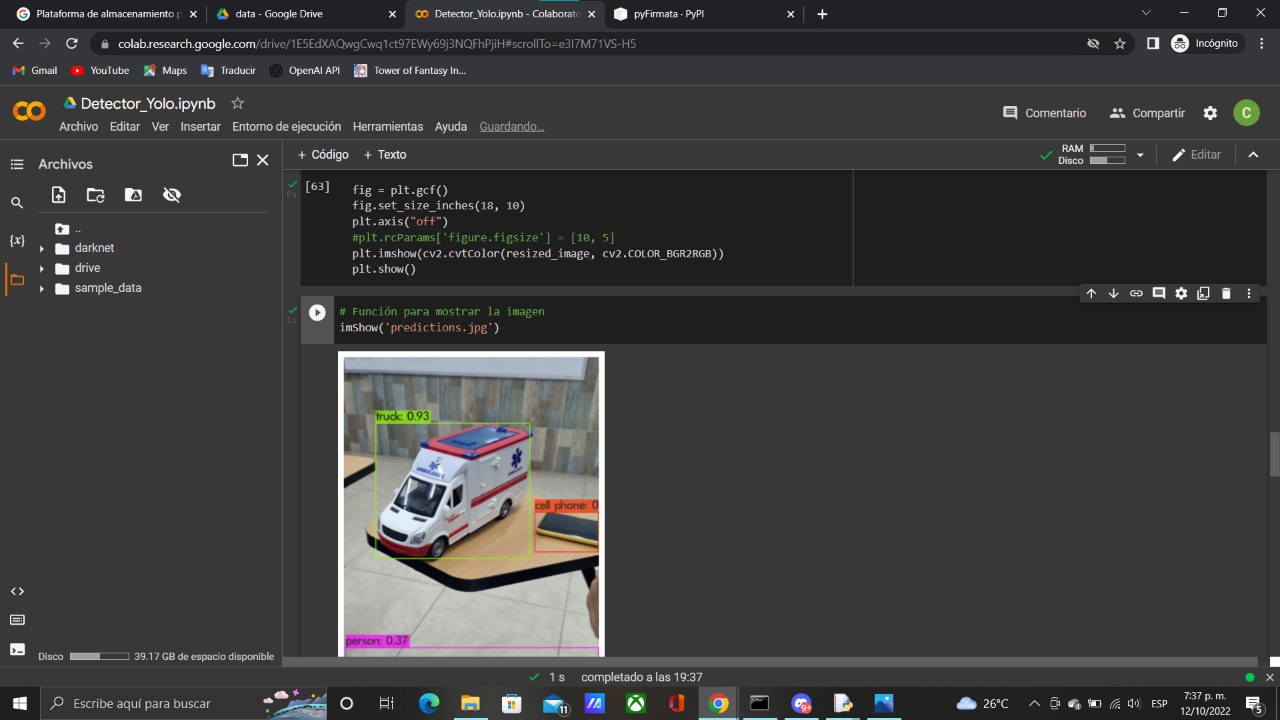Refresh the file browser folder list
This screenshot has width=1280, height=720.
pos(95,195)
